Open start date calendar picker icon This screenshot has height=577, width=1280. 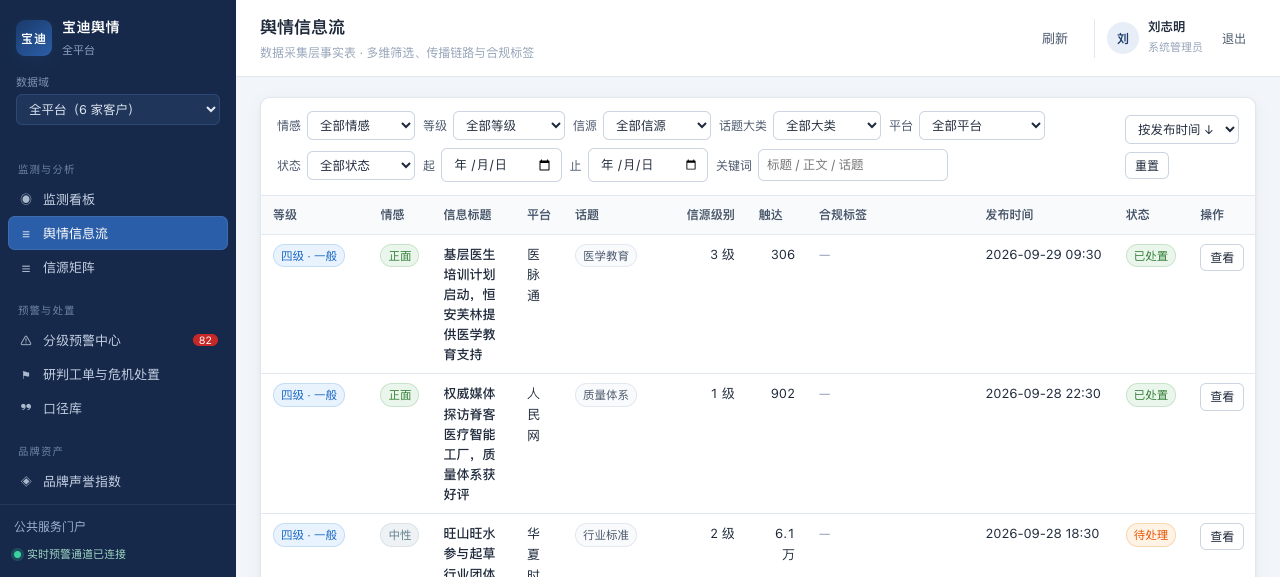coord(544,165)
